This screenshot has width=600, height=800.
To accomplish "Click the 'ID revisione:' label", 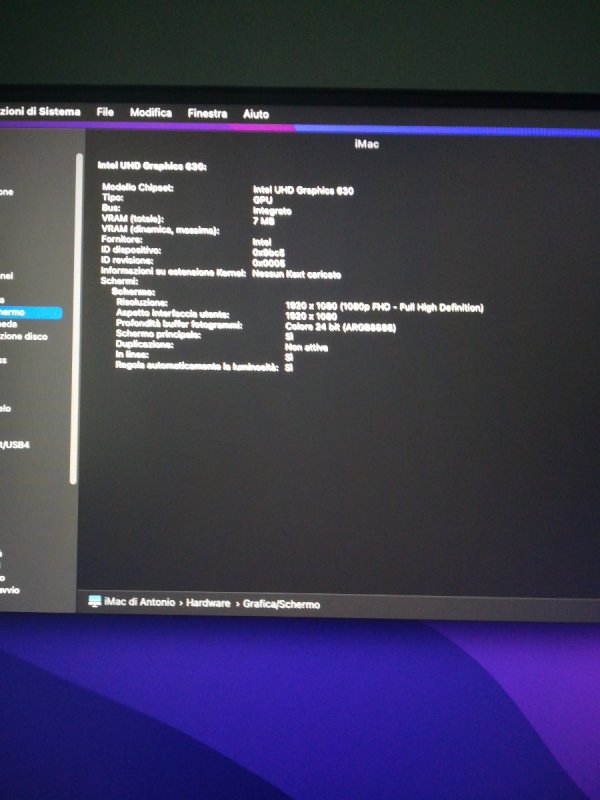I will coord(127,261).
